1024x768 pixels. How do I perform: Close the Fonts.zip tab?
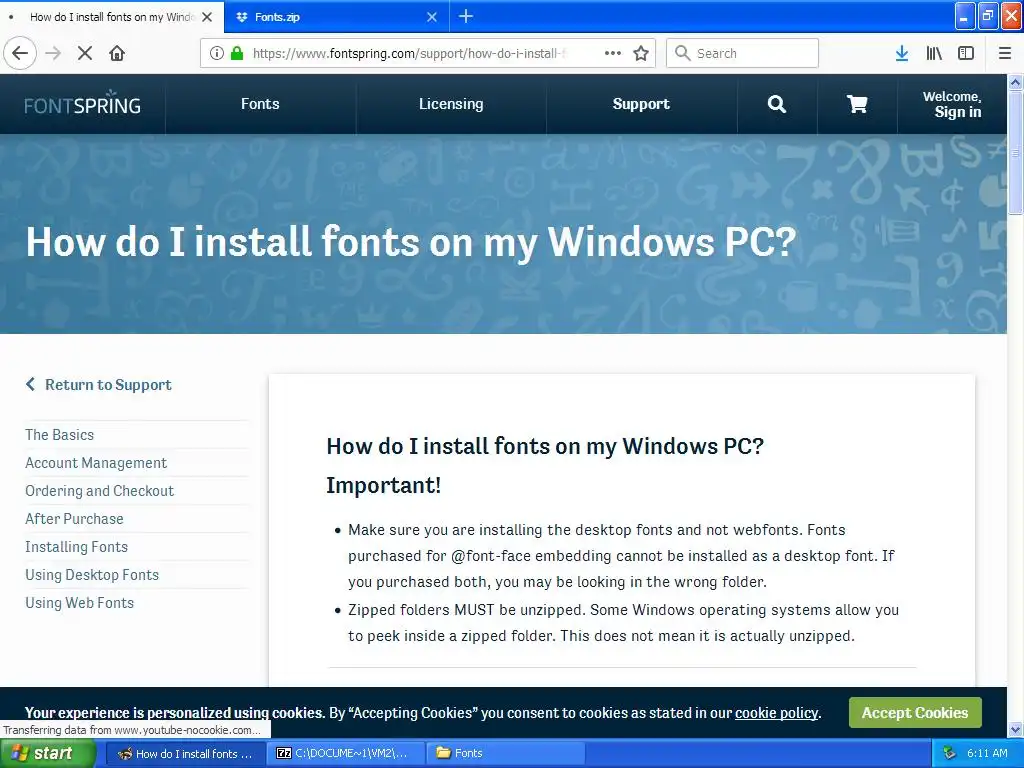(x=432, y=17)
